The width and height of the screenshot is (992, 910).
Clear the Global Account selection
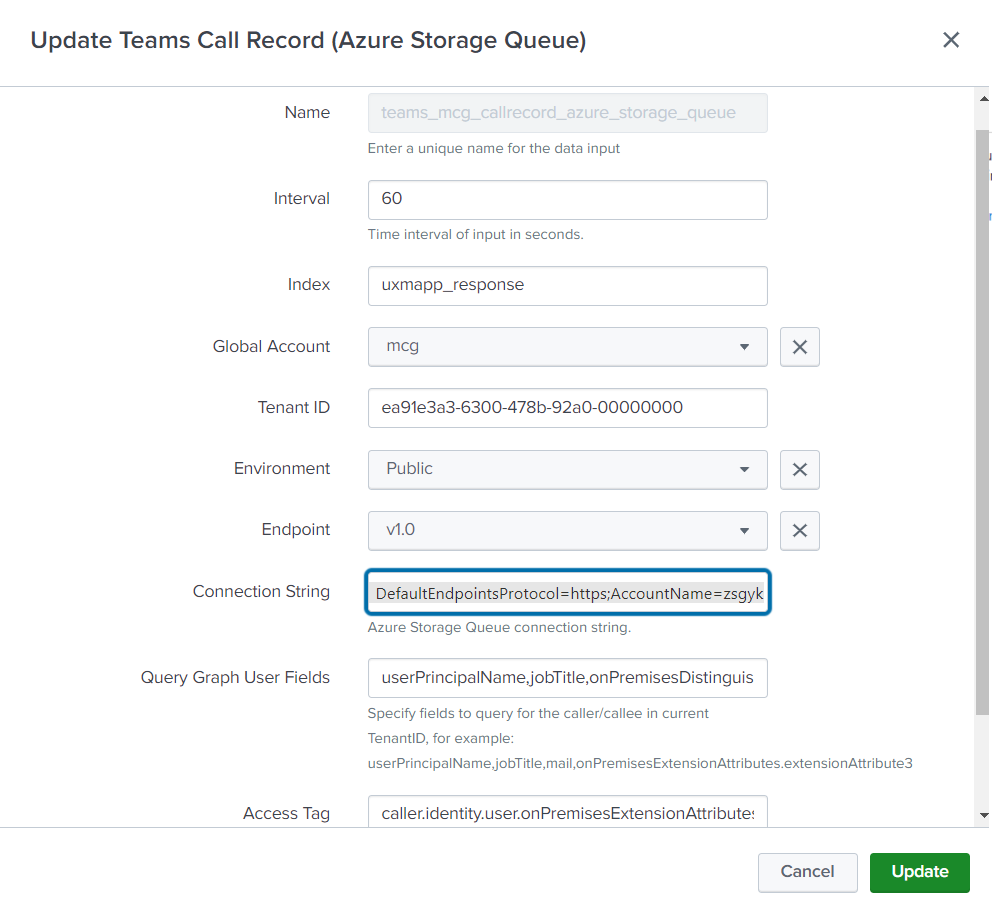coord(799,347)
